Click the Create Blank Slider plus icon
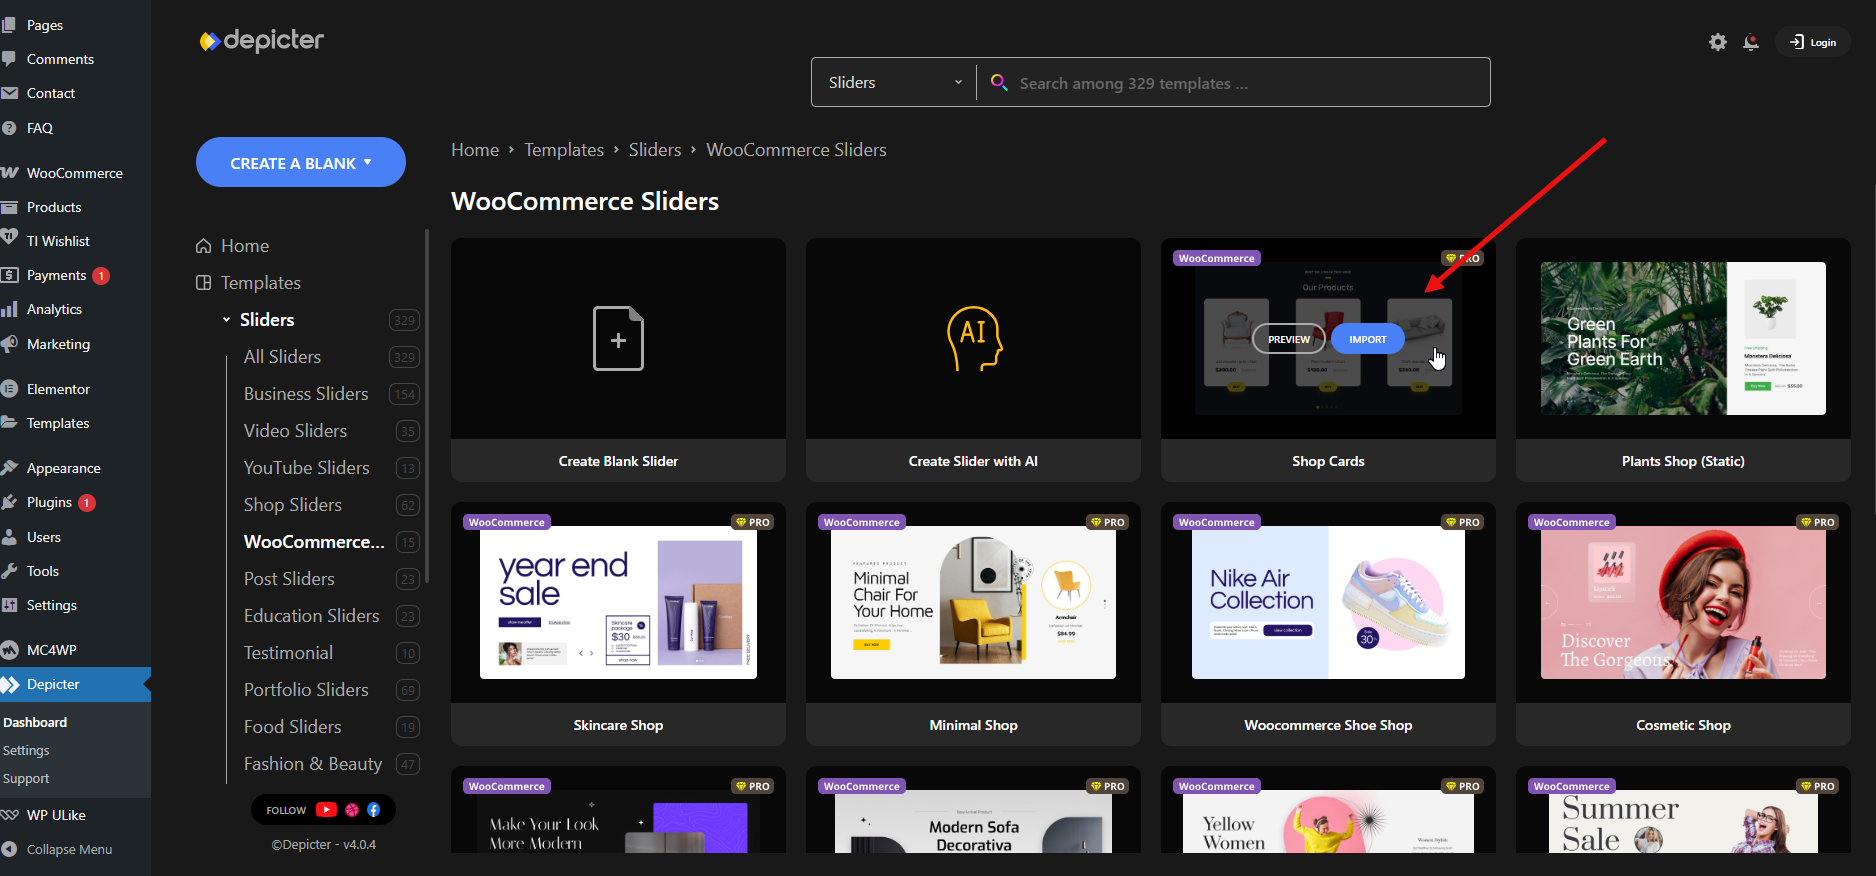This screenshot has width=1876, height=876. click(x=618, y=339)
